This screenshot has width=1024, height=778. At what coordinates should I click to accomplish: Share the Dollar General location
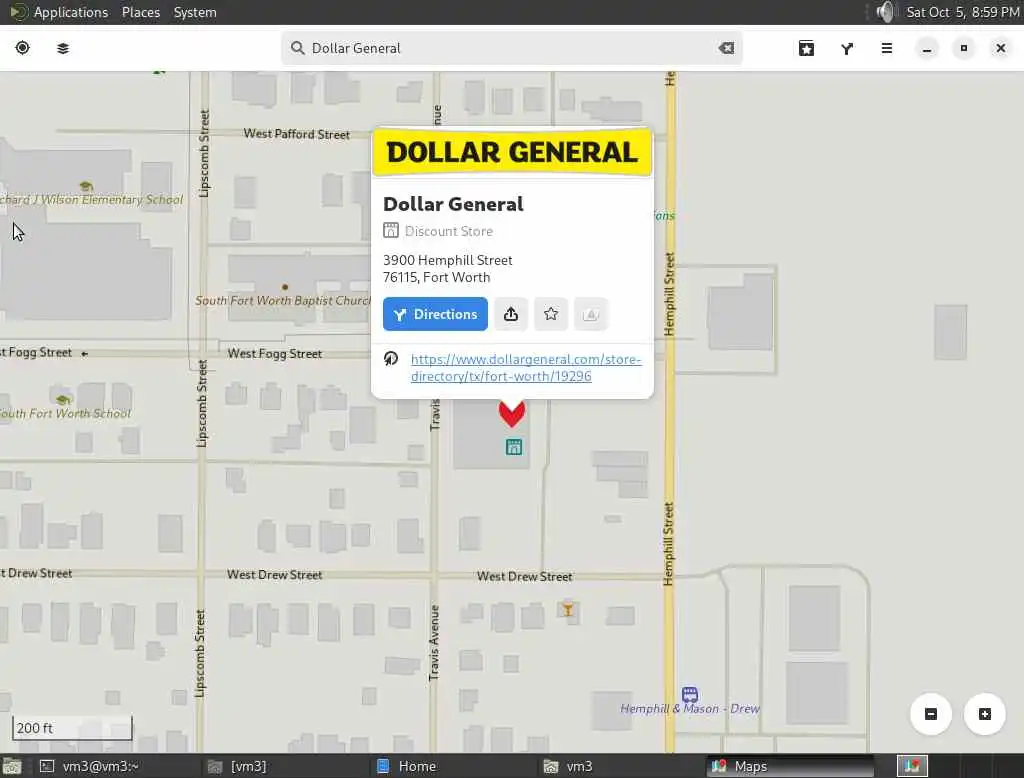511,314
